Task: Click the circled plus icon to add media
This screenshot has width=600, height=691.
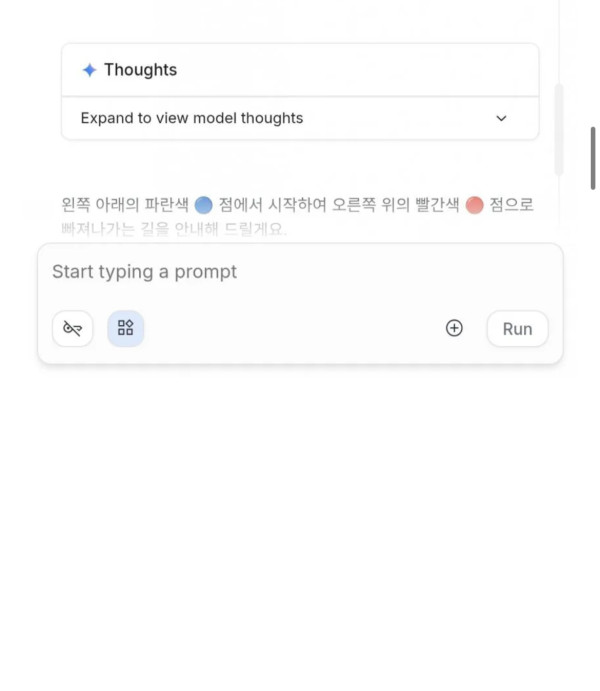Action: (x=454, y=328)
